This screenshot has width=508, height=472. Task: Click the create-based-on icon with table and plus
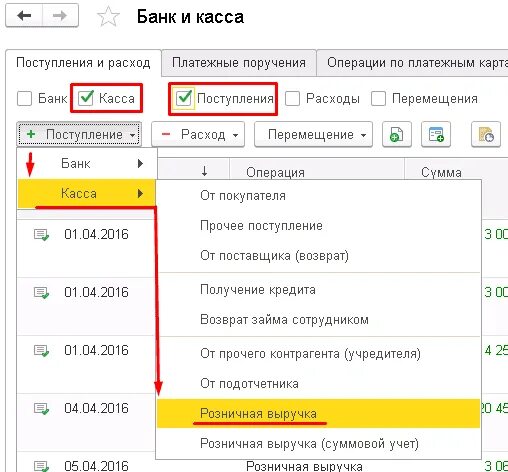click(436, 135)
